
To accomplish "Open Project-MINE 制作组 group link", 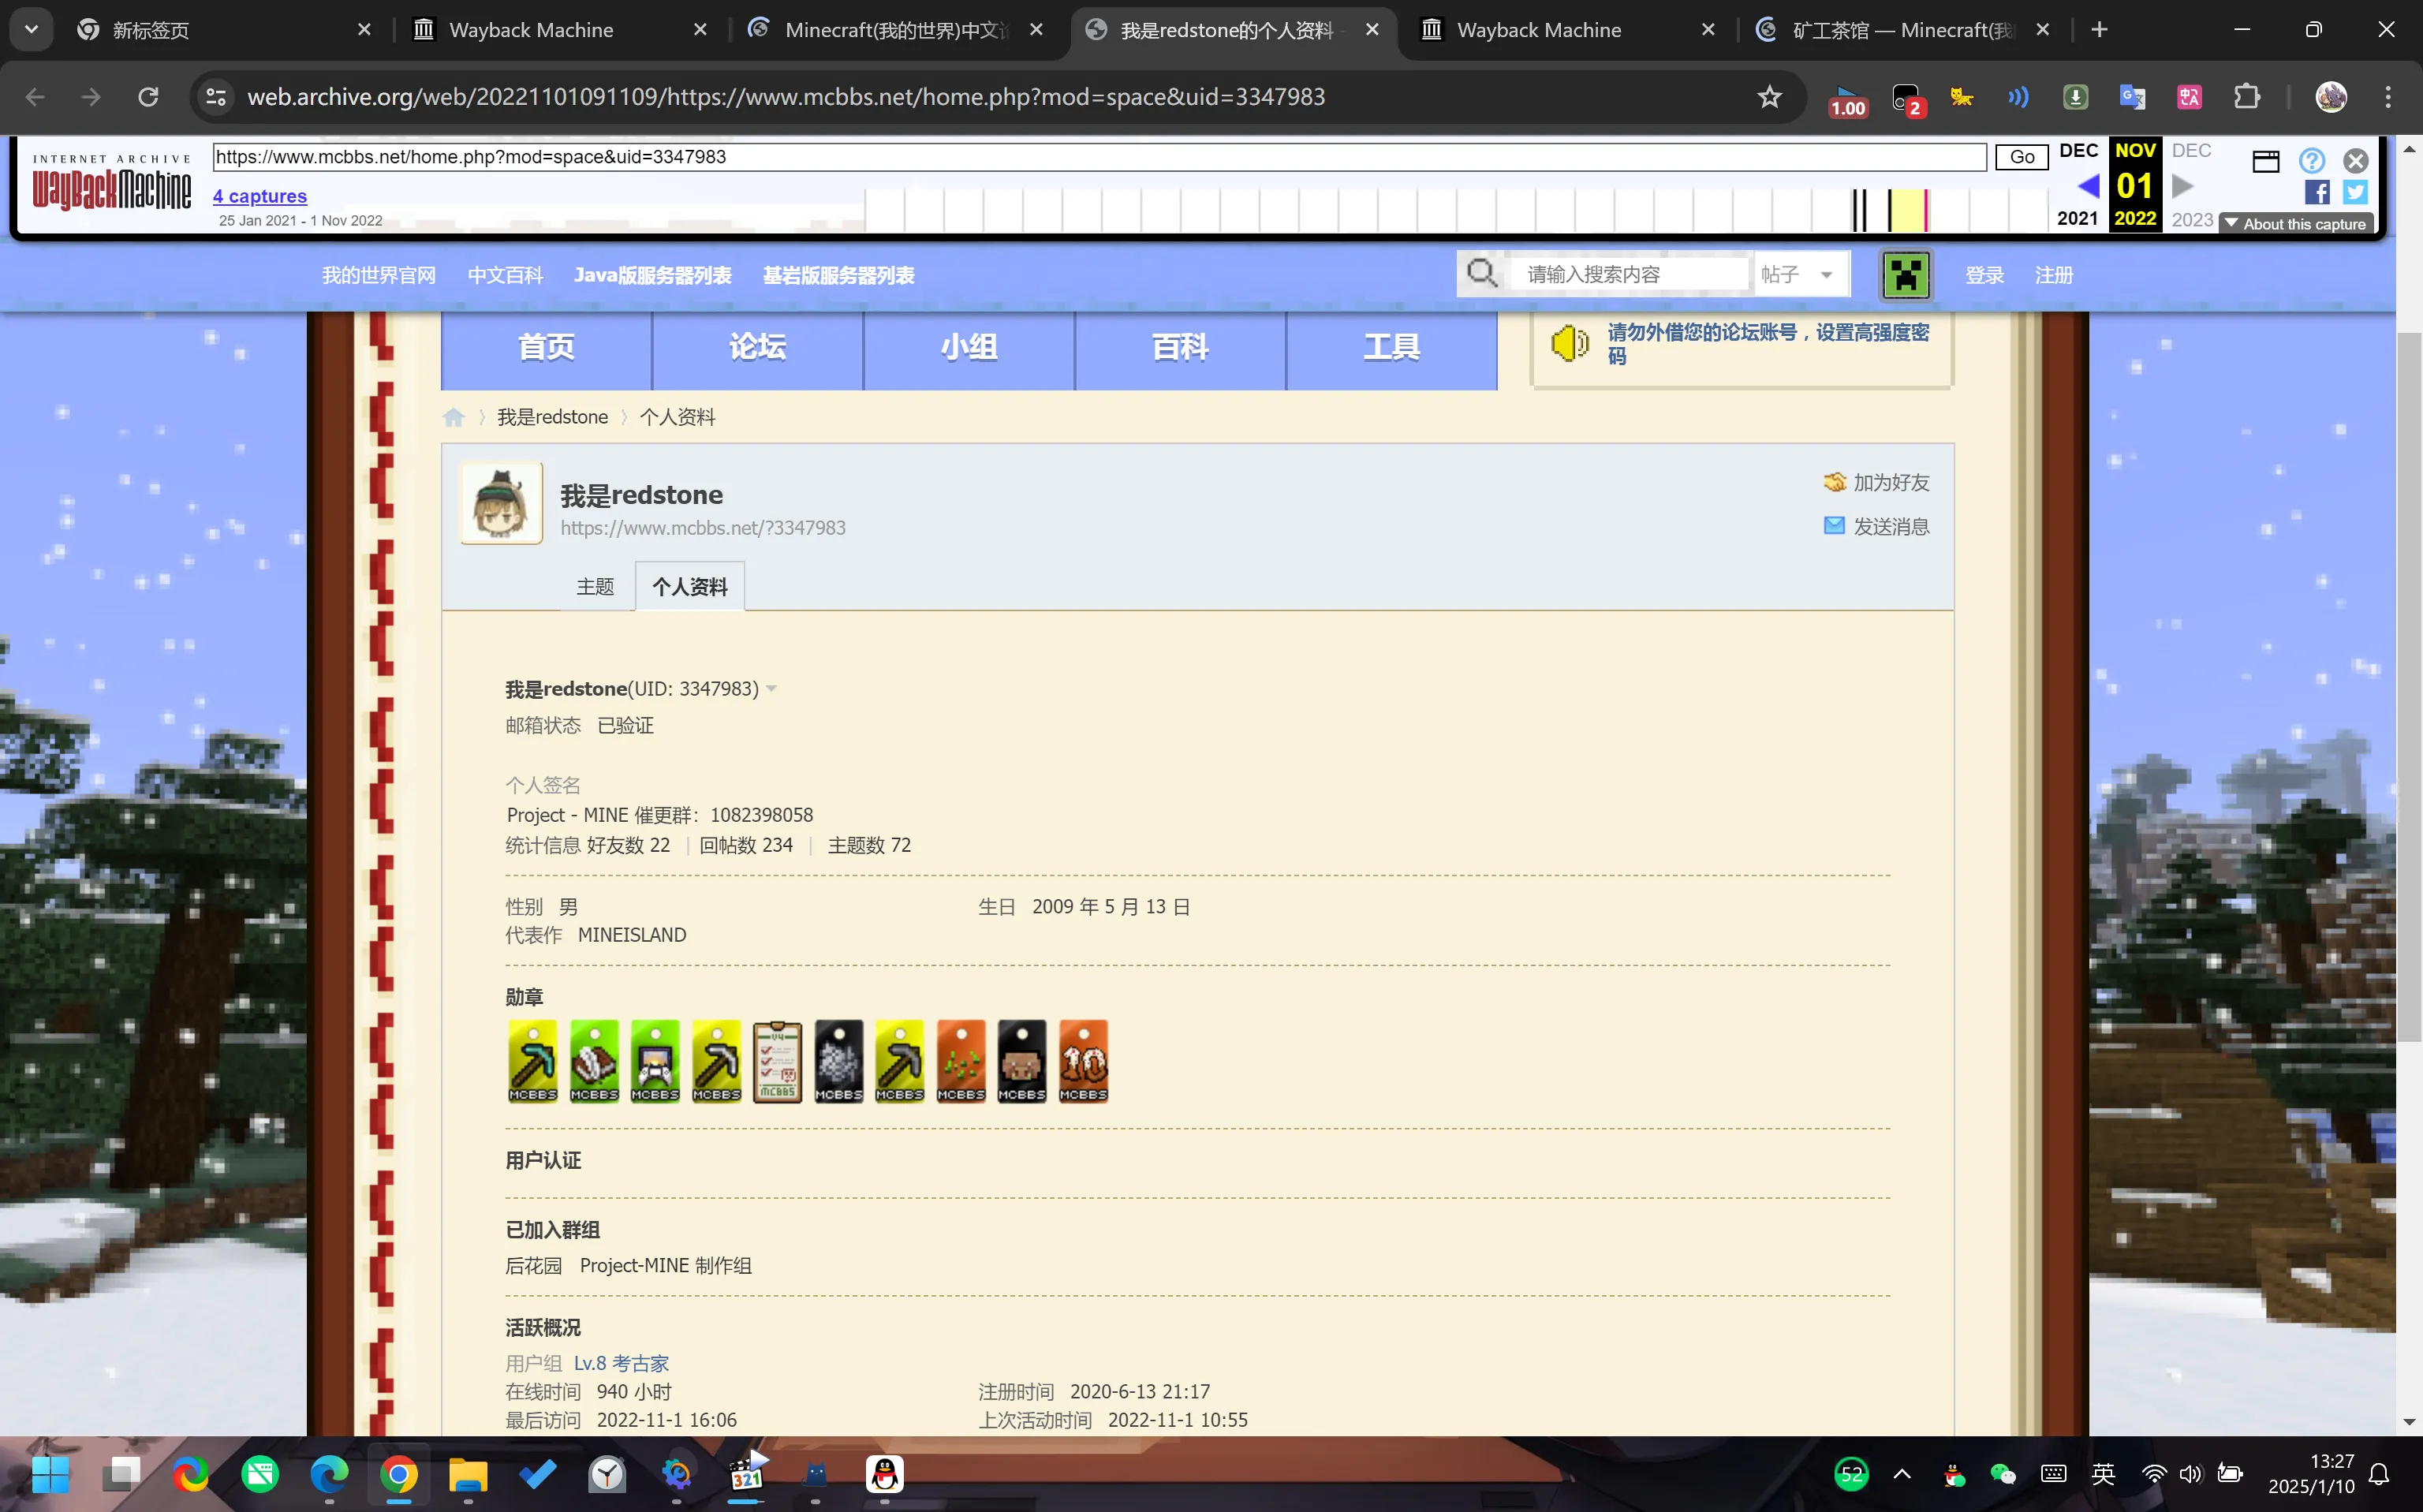I will coord(665,1266).
